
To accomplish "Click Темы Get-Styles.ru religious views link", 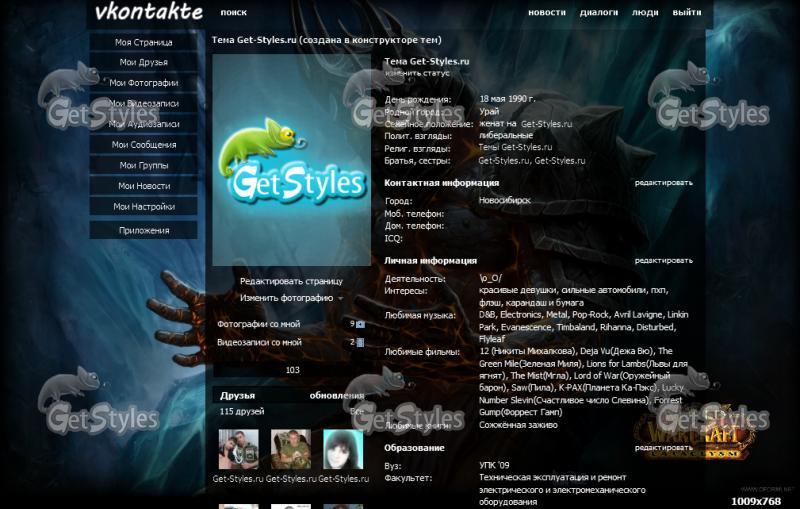I will point(515,147).
